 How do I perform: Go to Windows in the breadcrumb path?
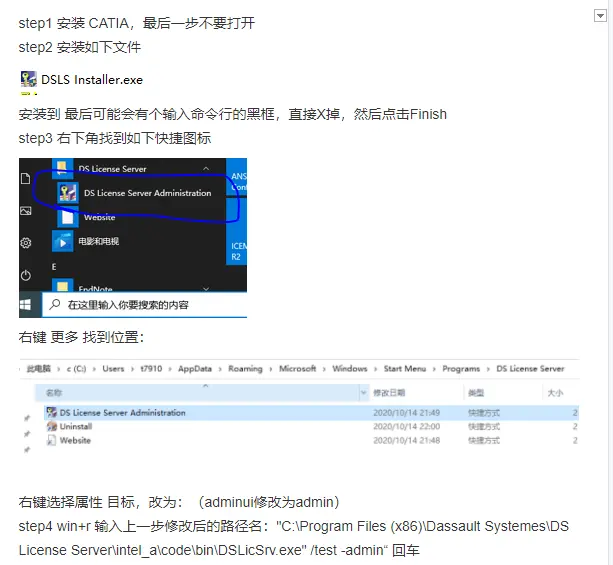pos(350,369)
